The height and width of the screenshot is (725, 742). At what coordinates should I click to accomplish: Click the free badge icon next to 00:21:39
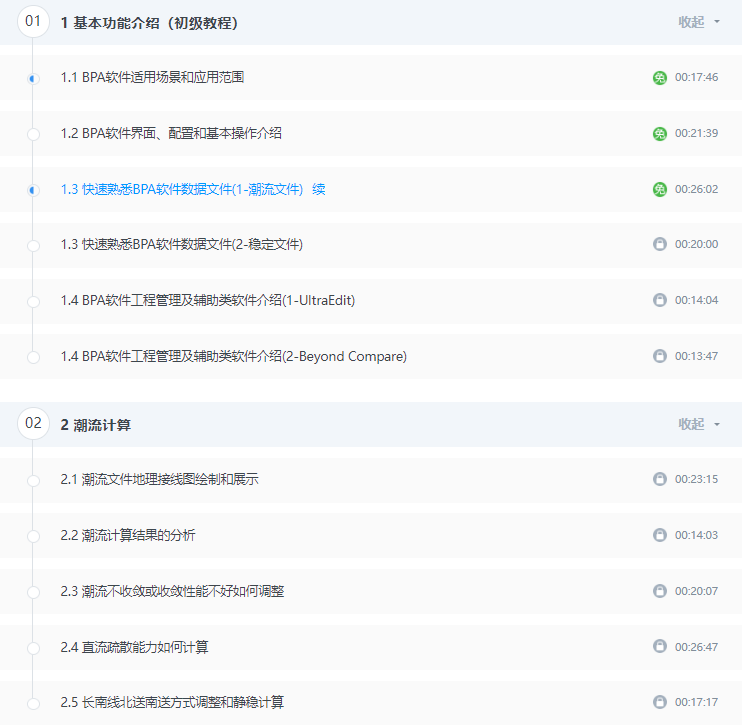click(x=660, y=133)
